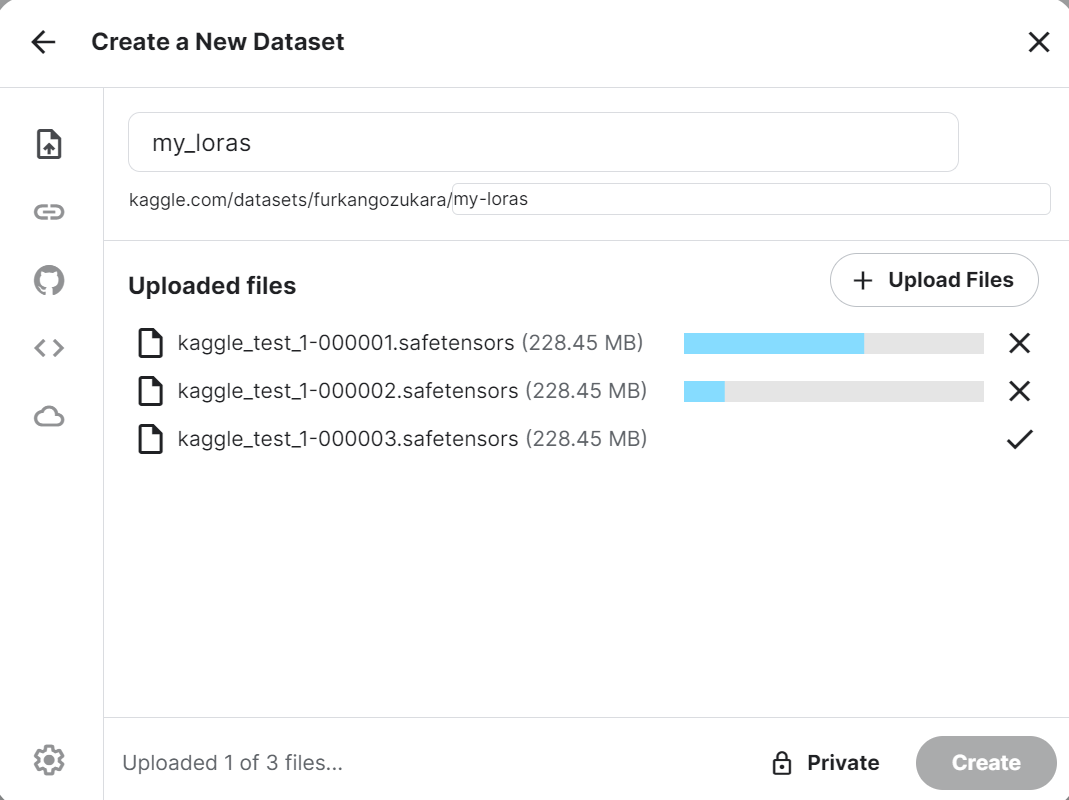
Task: Select the file upload sidebar icon
Action: (x=49, y=144)
